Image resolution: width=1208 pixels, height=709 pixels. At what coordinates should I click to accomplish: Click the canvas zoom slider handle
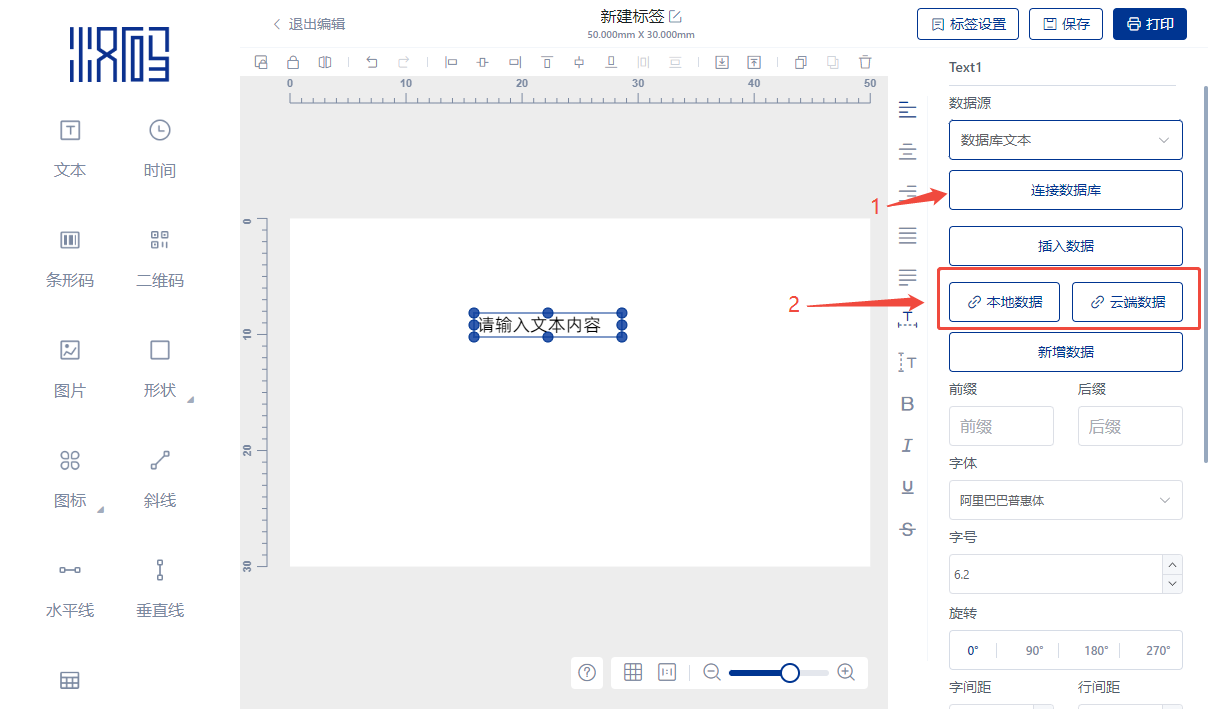pyautogui.click(x=789, y=673)
